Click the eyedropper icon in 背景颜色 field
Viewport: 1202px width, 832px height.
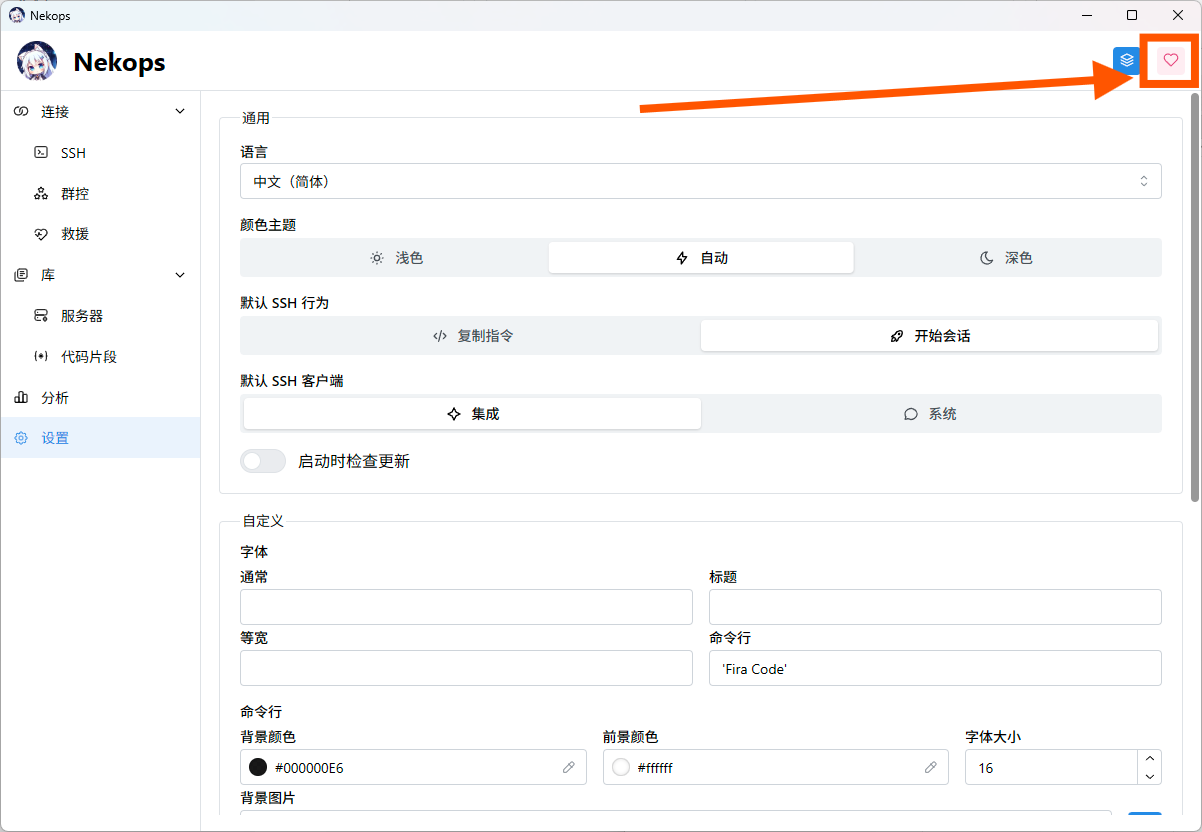568,768
